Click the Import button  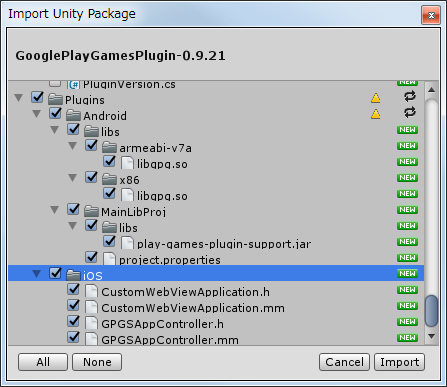pos(399,362)
